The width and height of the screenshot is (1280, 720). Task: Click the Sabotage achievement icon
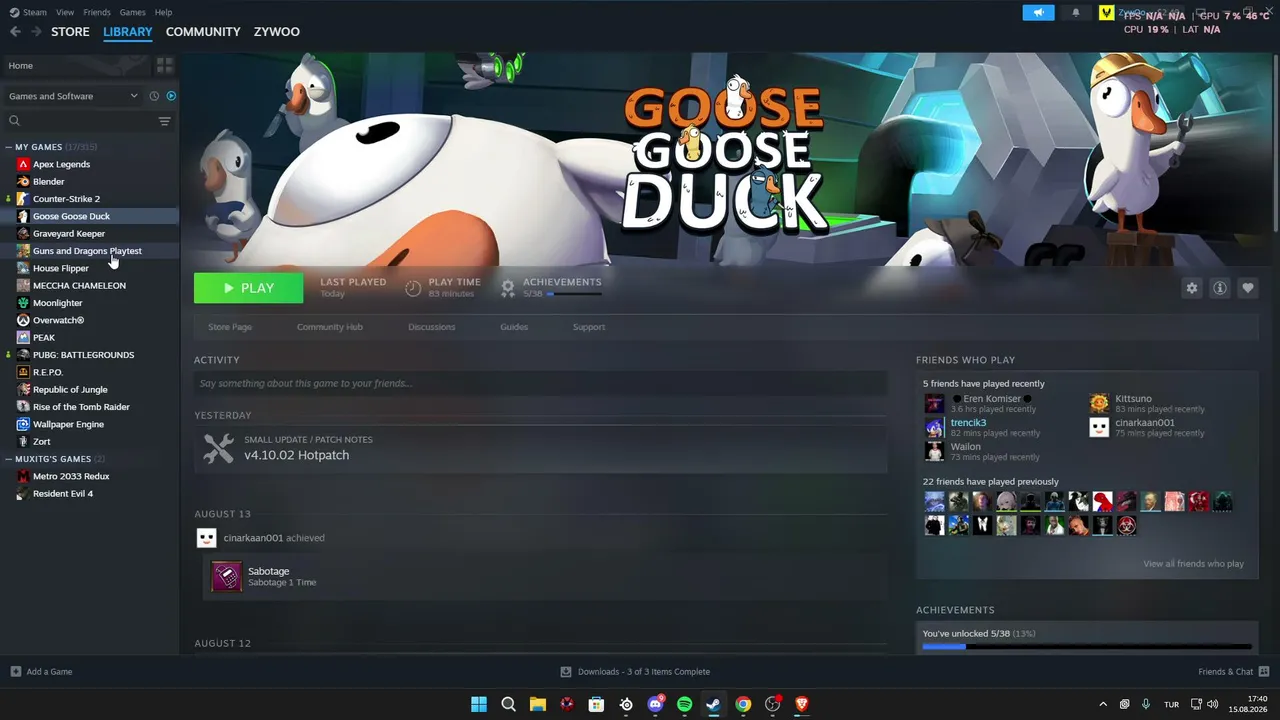tap(227, 576)
